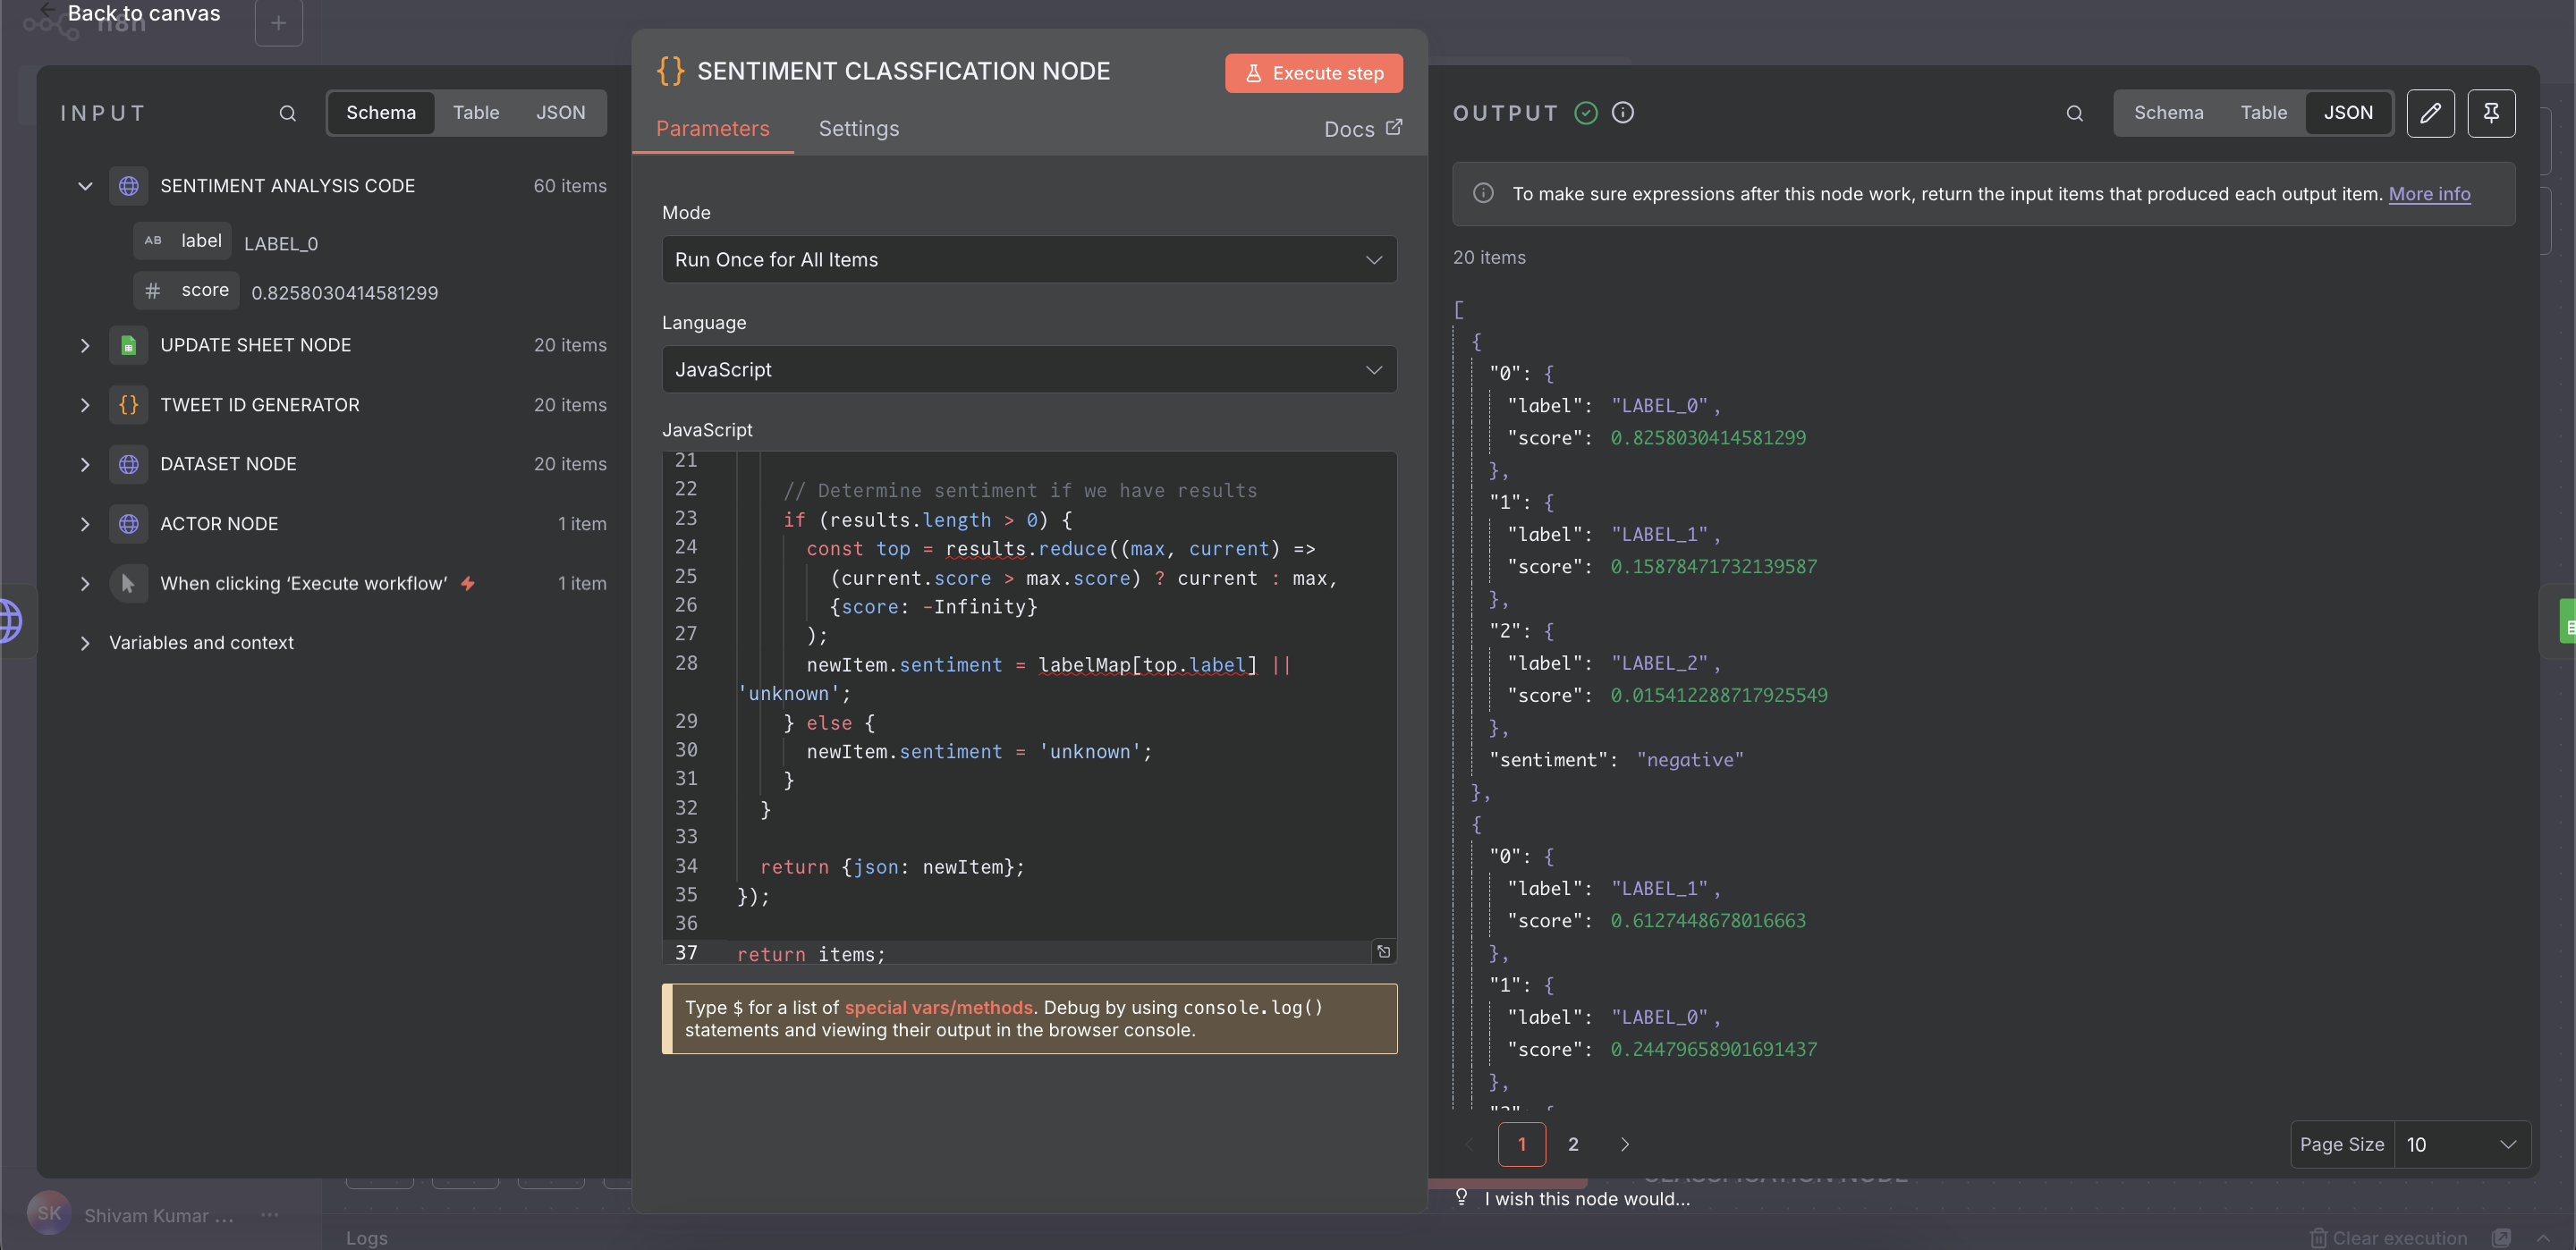Click the Execute step button

(1313, 73)
